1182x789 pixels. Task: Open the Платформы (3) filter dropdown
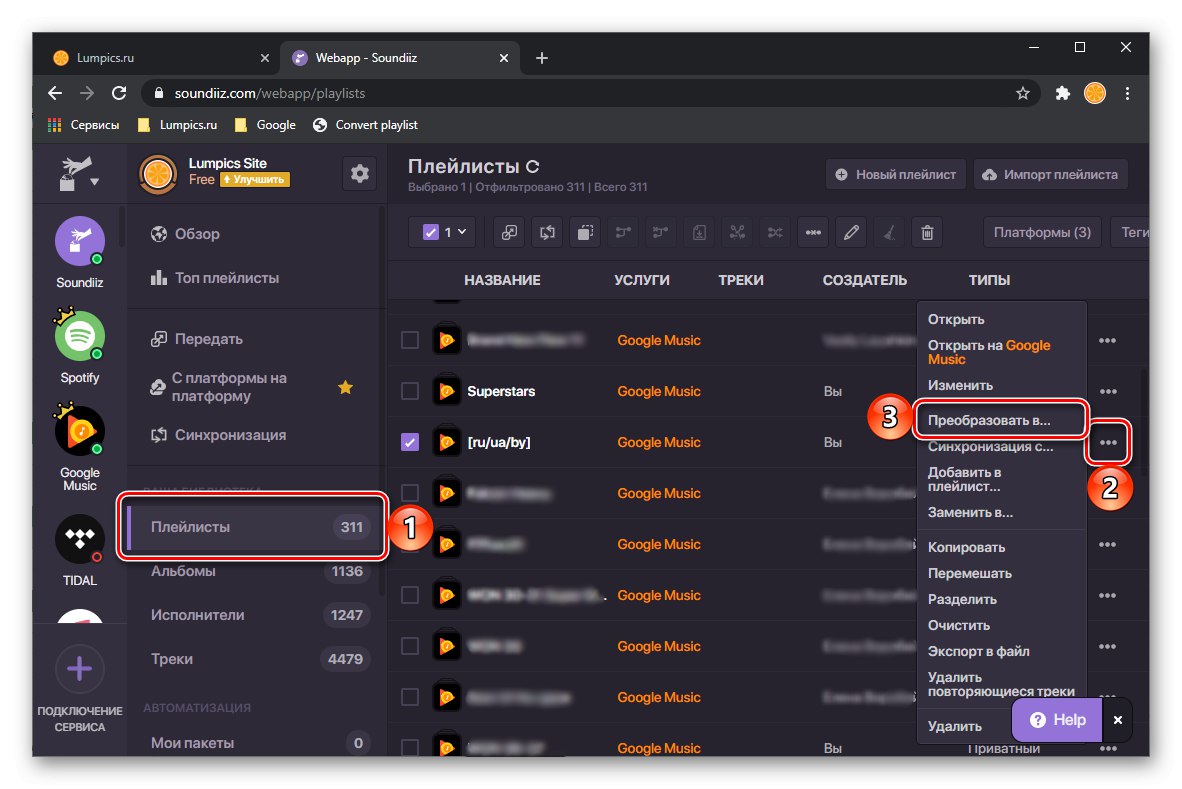click(1042, 232)
